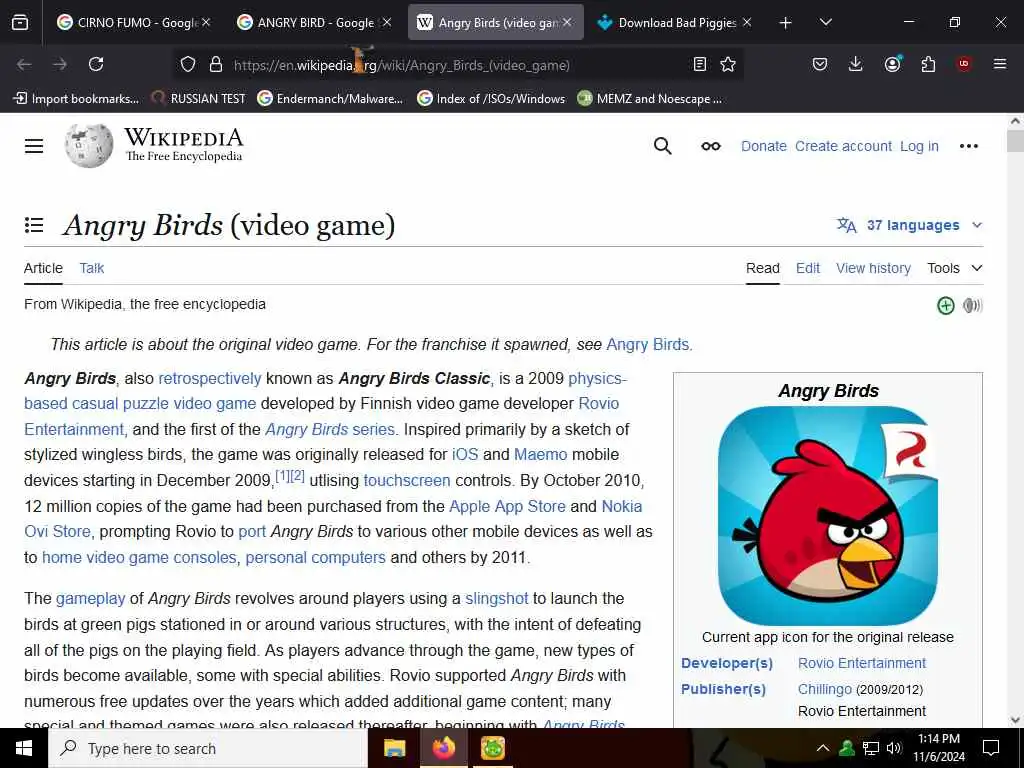Expand the Tools dropdown

955,268
